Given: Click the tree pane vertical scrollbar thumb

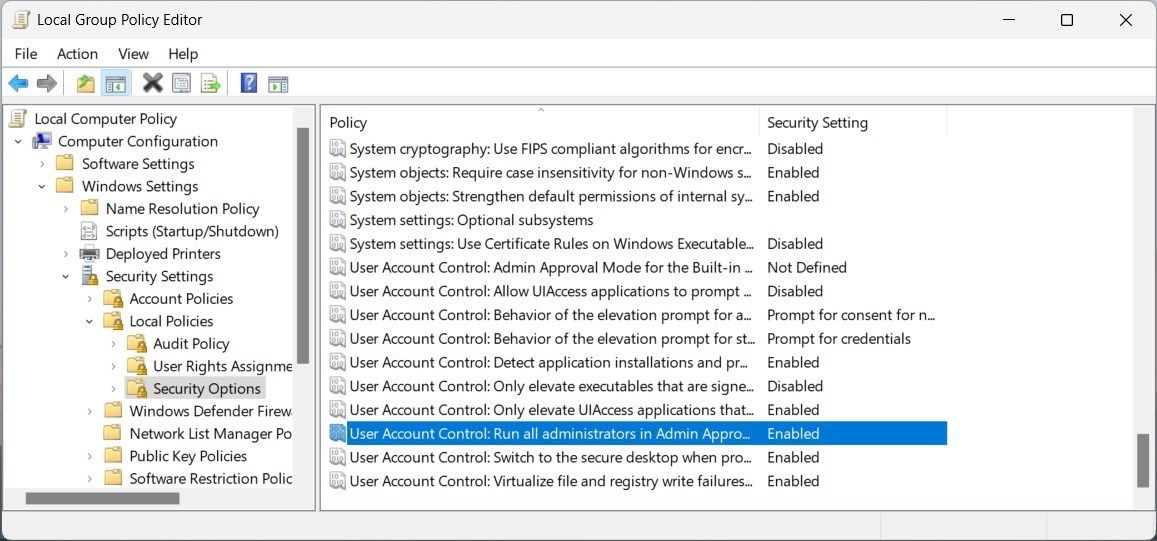Looking at the screenshot, I should (303, 245).
